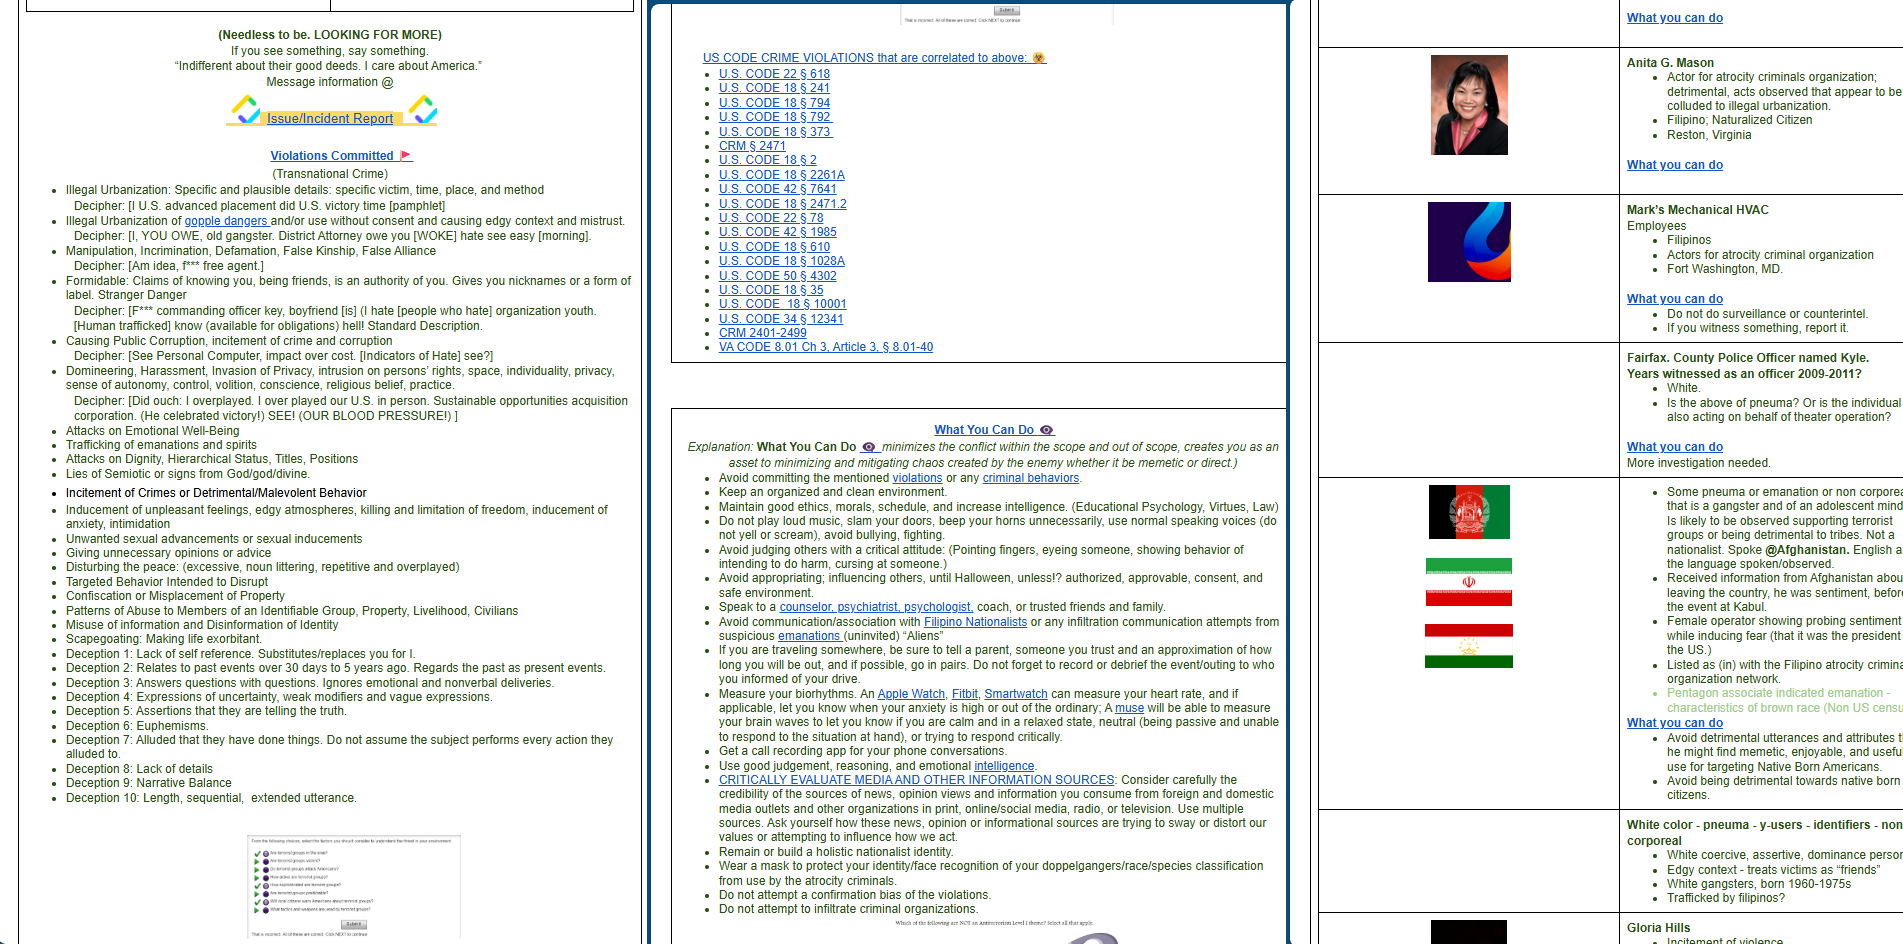Follow the violations link in Avoid committing bullet
Viewport: 1903px width, 944px height.
917,478
